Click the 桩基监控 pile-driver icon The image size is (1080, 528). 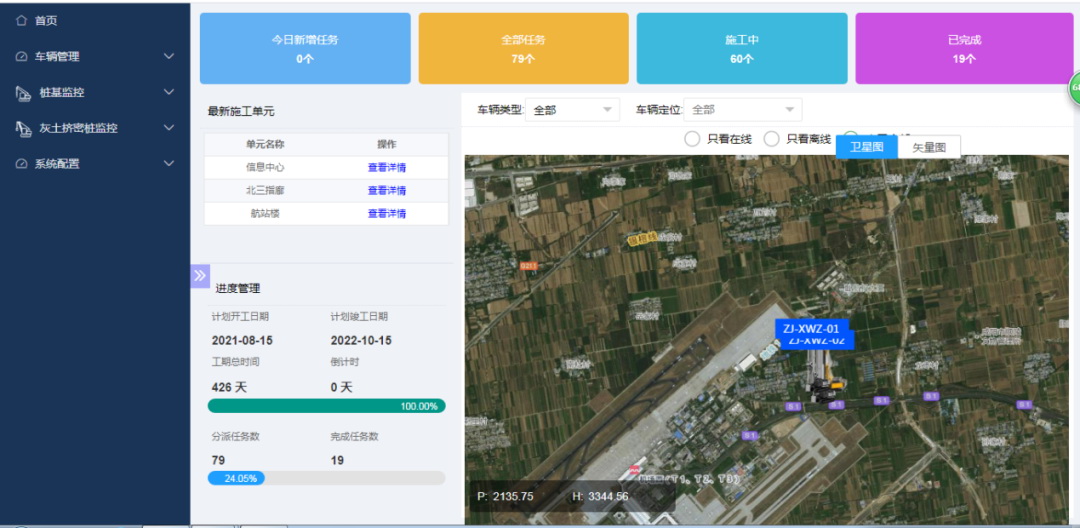[23, 93]
